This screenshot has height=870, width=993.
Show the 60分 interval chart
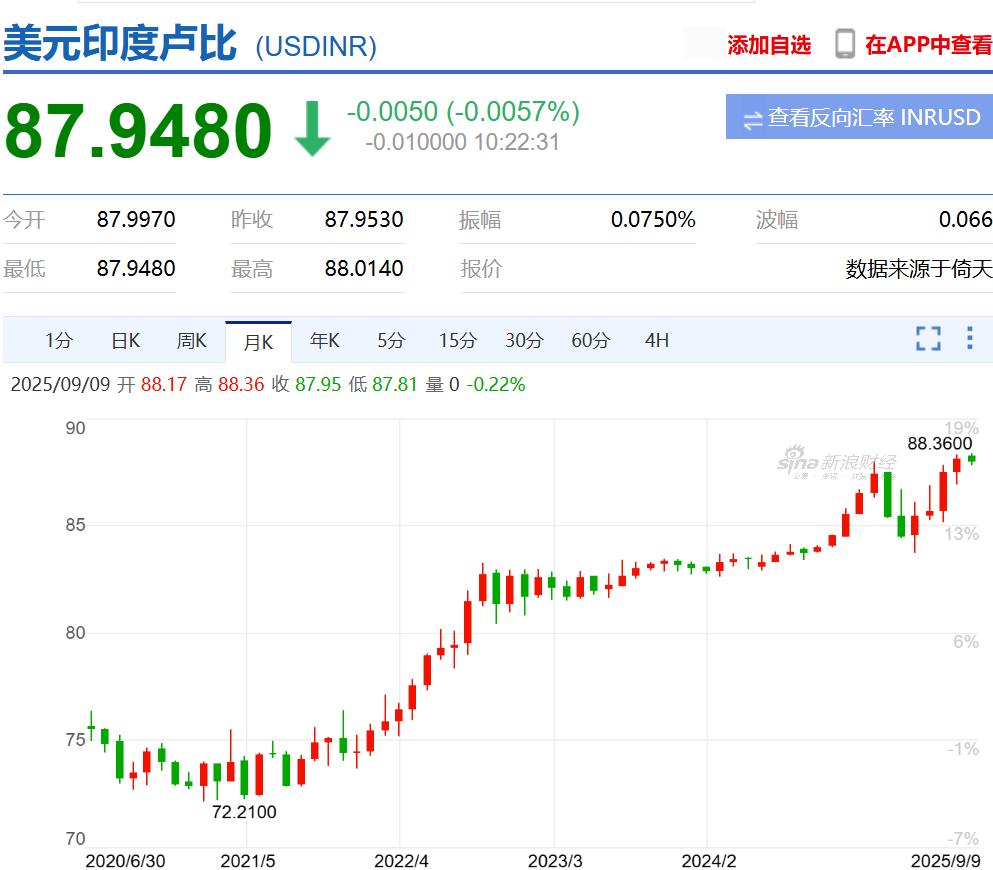590,341
